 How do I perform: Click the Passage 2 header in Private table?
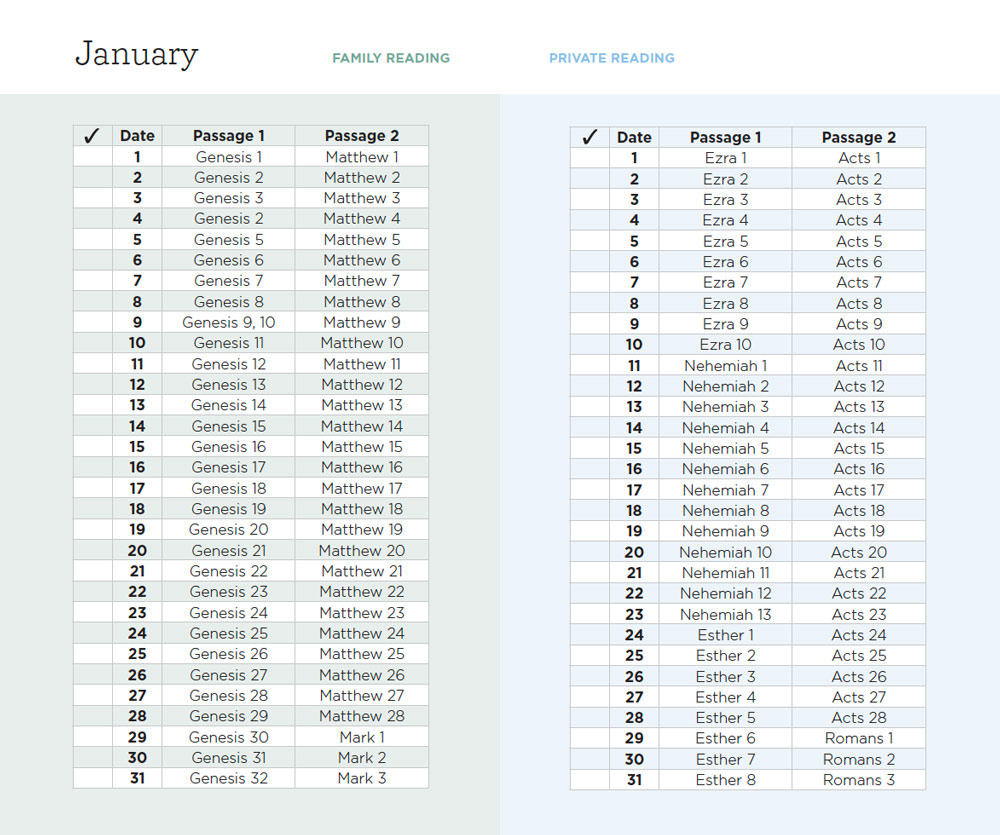tap(858, 137)
